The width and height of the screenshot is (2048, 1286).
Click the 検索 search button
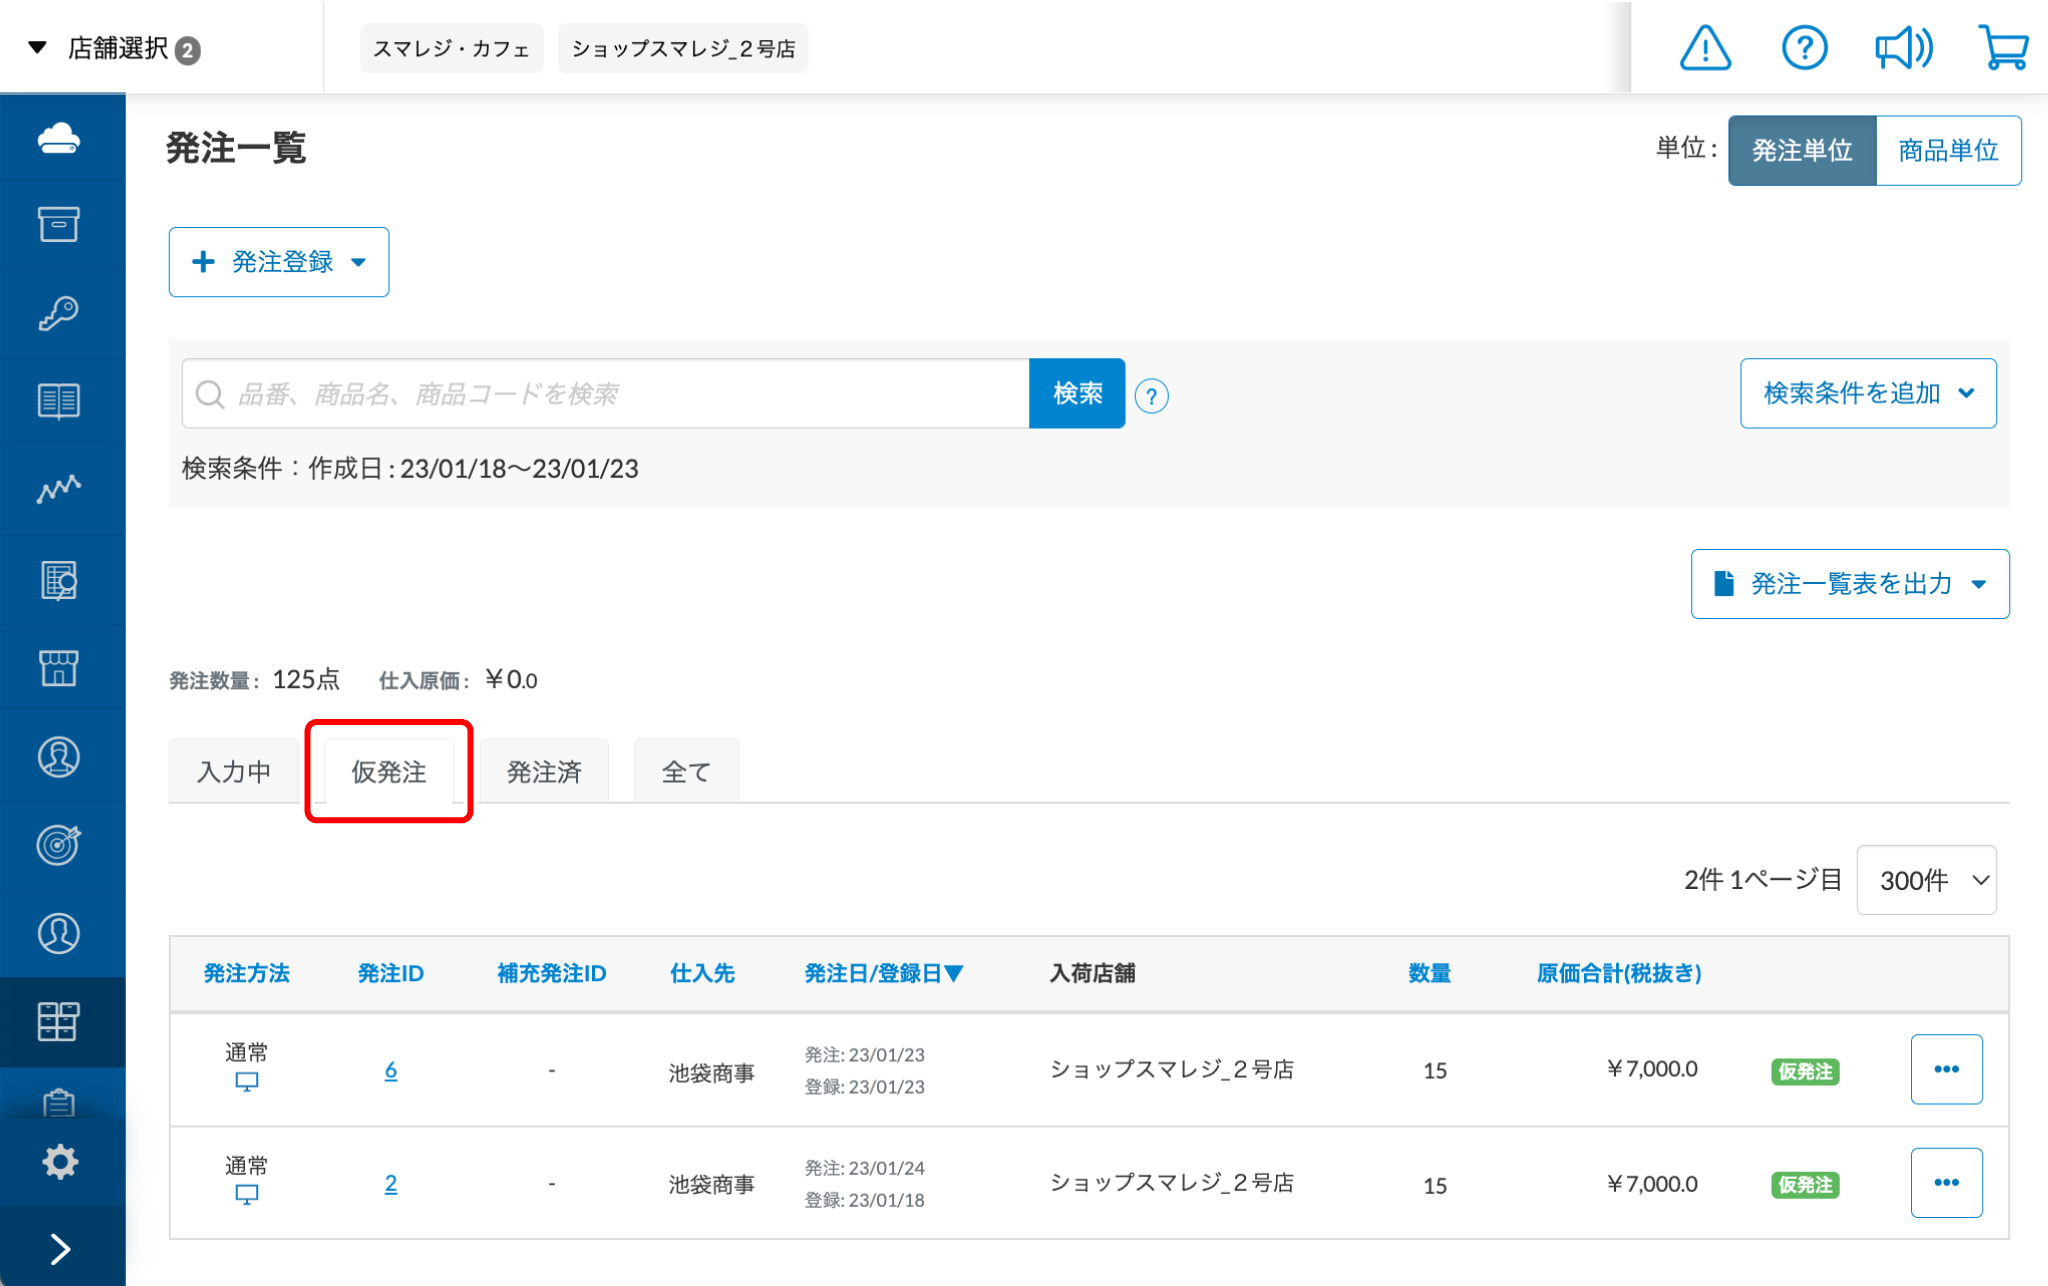[1077, 394]
